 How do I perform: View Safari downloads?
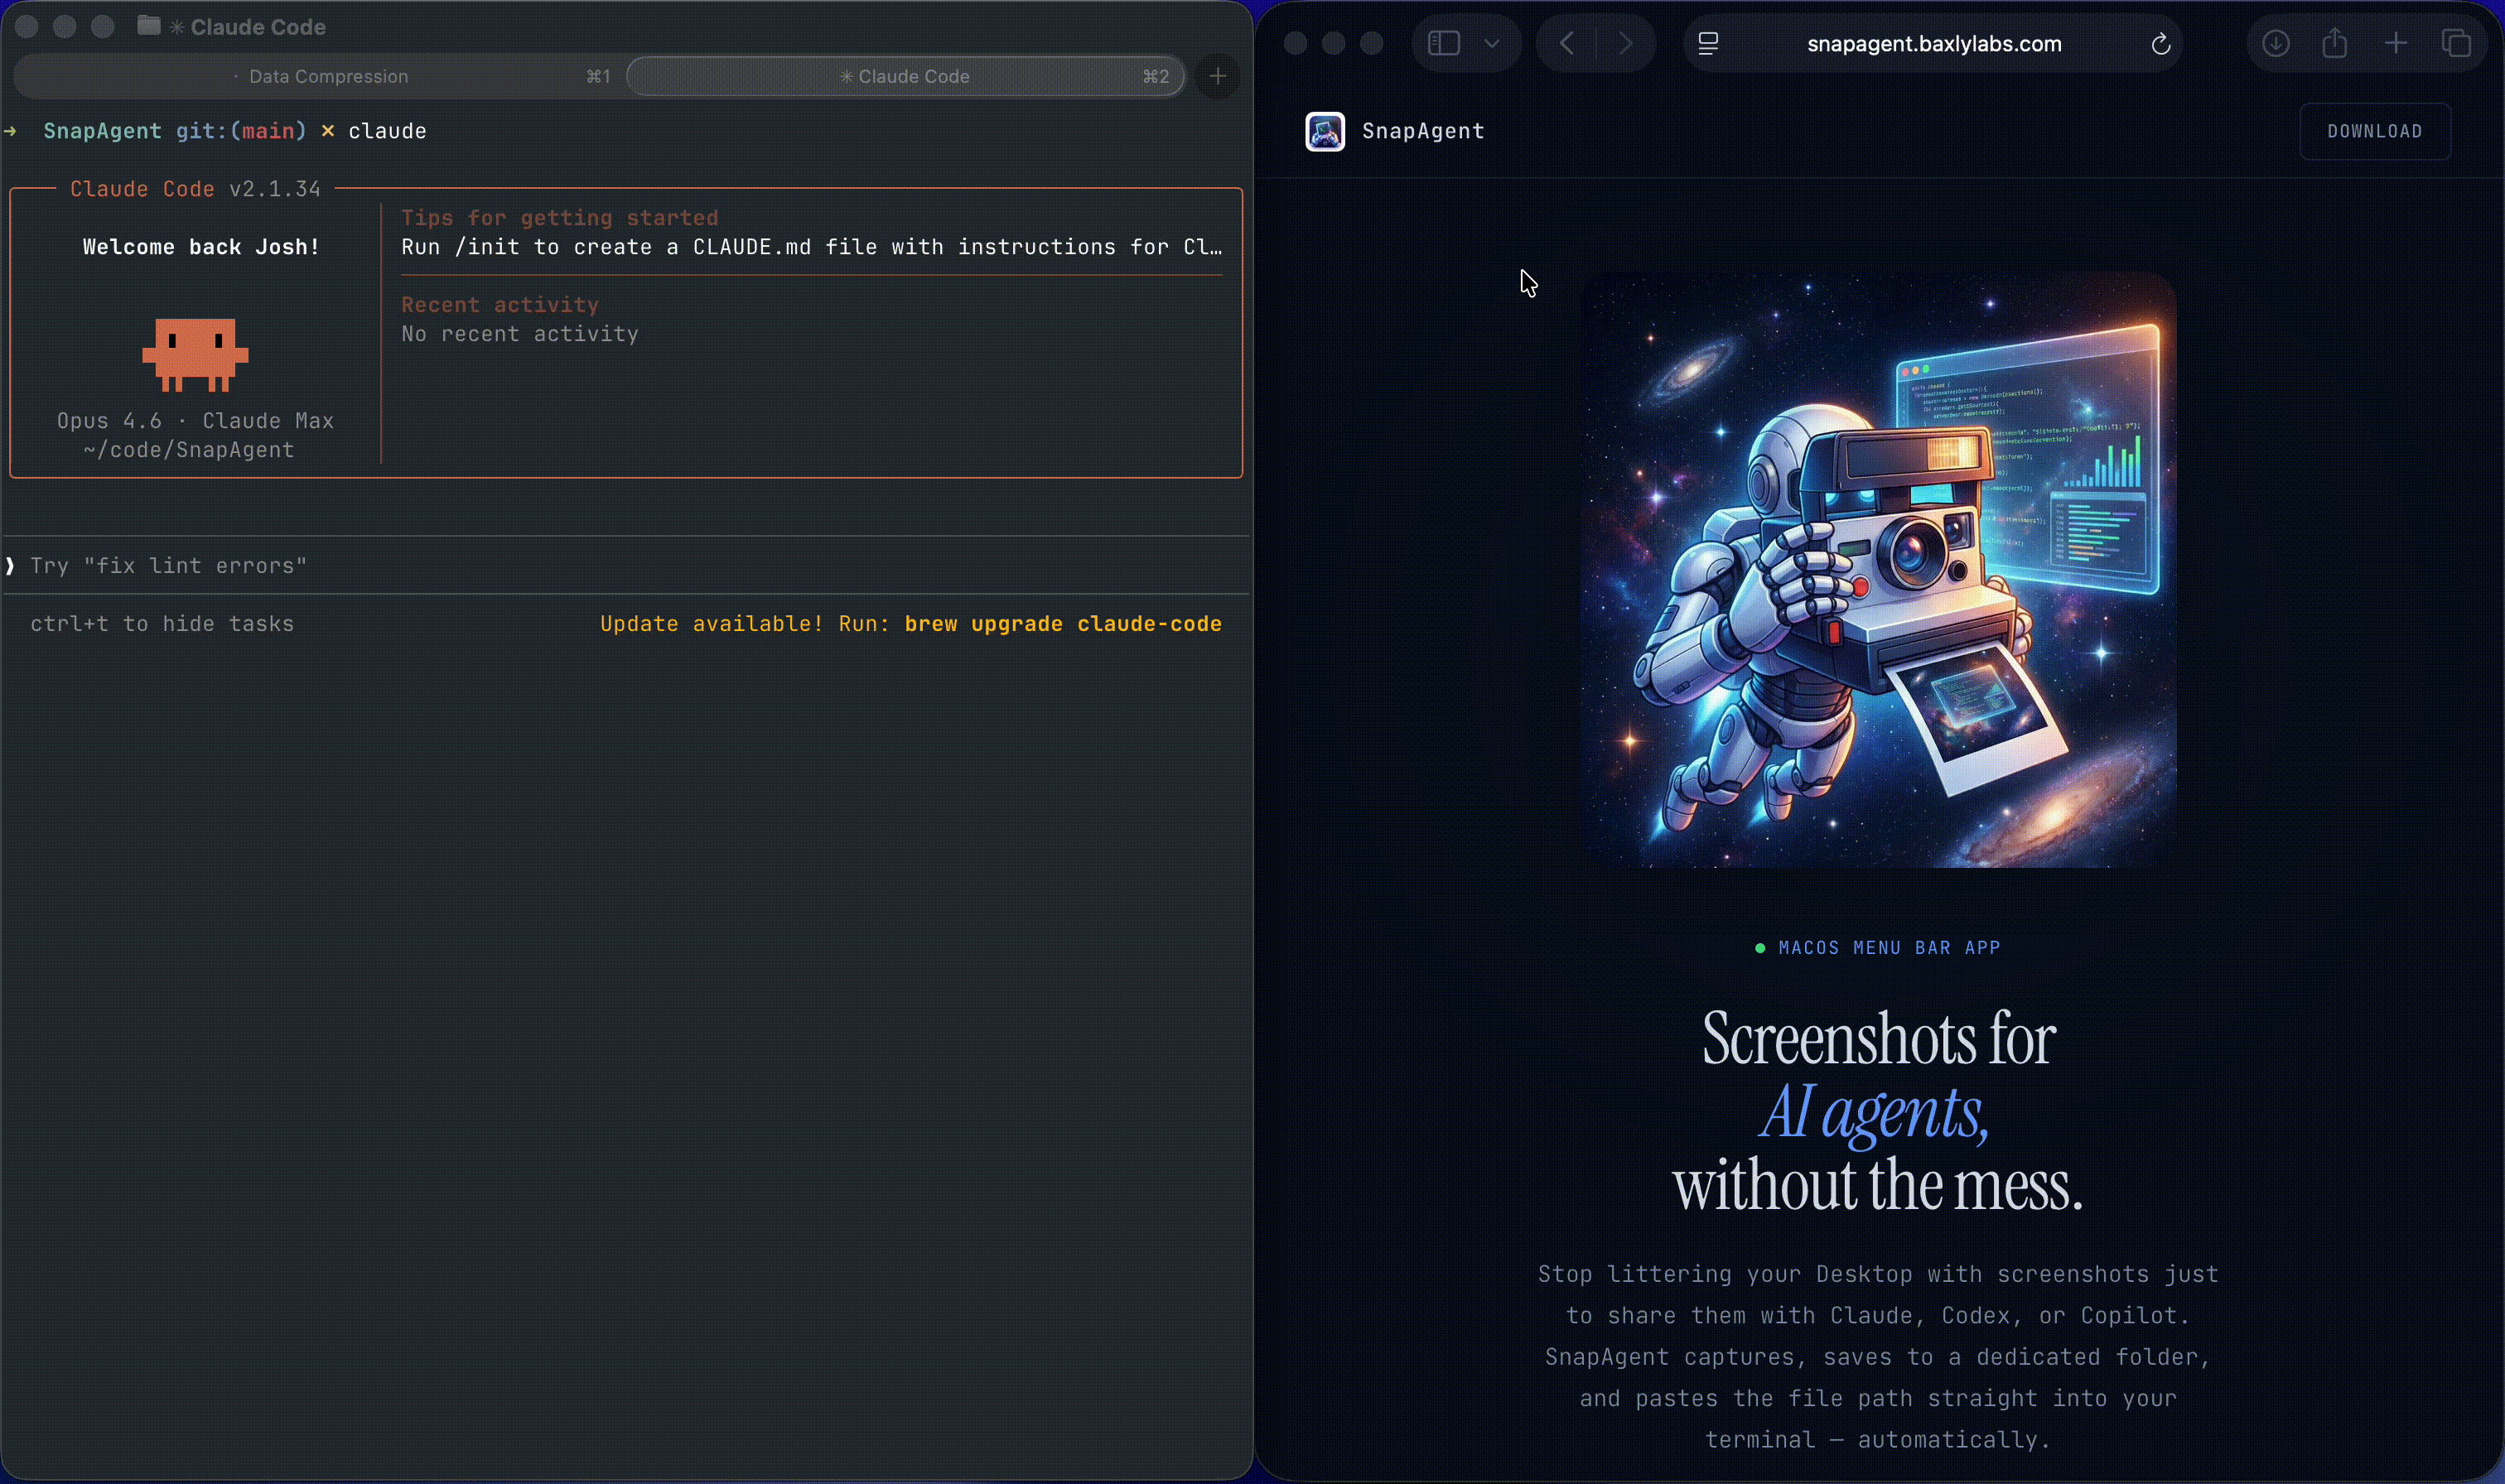click(2275, 43)
